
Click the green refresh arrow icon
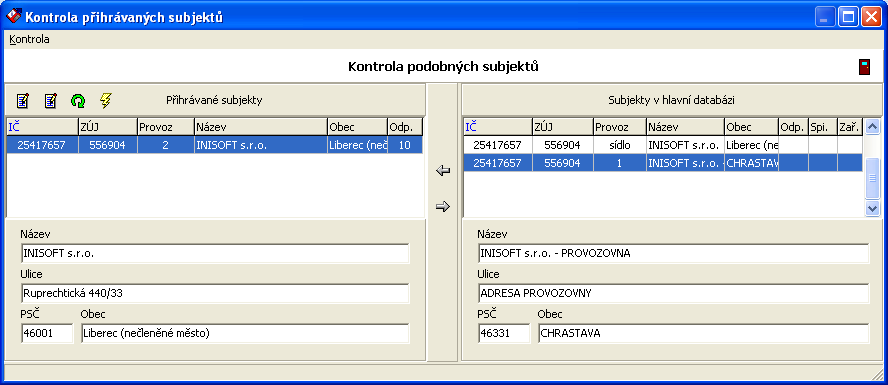pyautogui.click(x=78, y=101)
